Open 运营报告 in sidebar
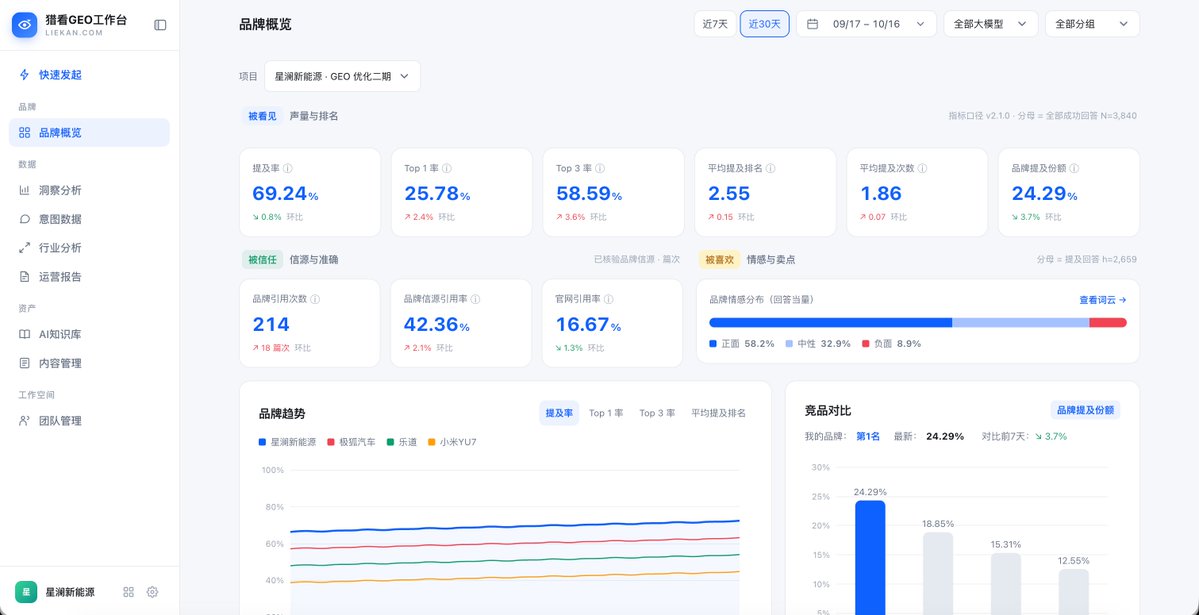Screen dimensions: 1199x615 coord(89,277)
